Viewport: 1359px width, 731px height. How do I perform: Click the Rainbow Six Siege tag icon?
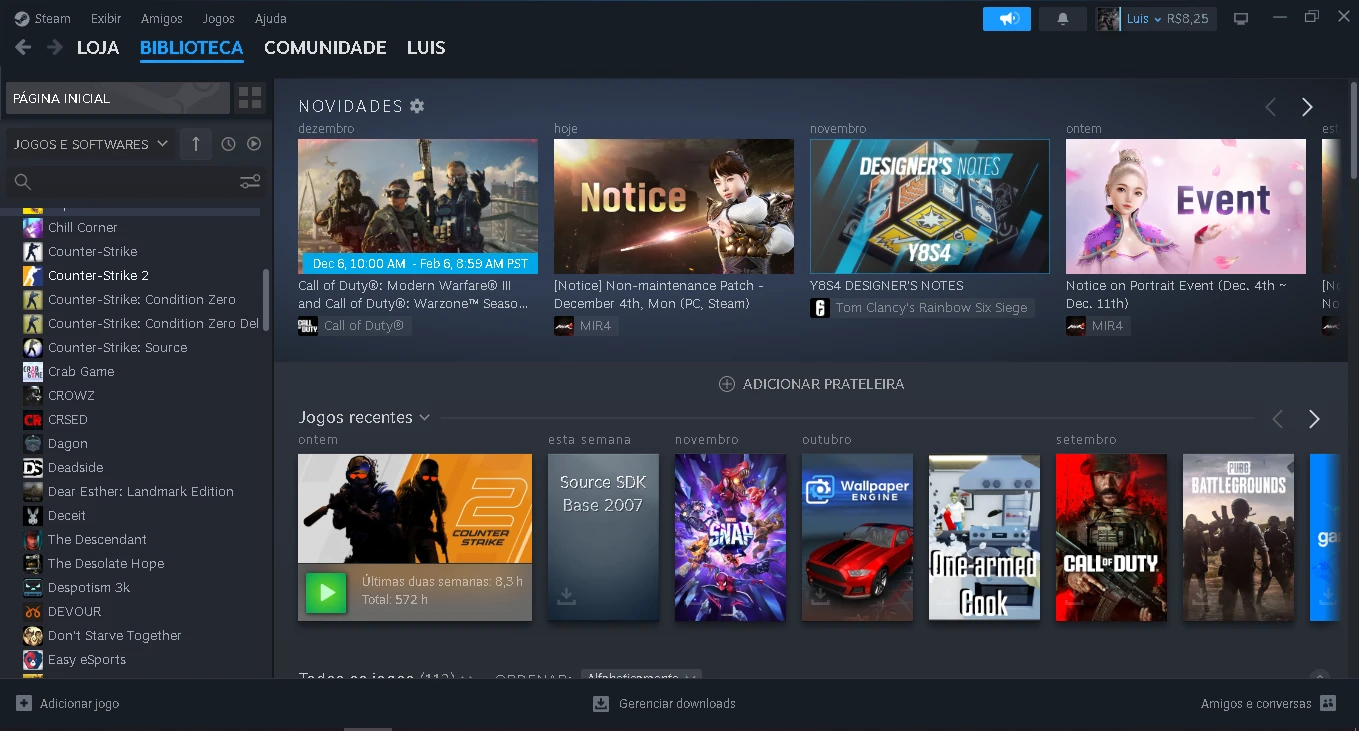pyautogui.click(x=820, y=308)
